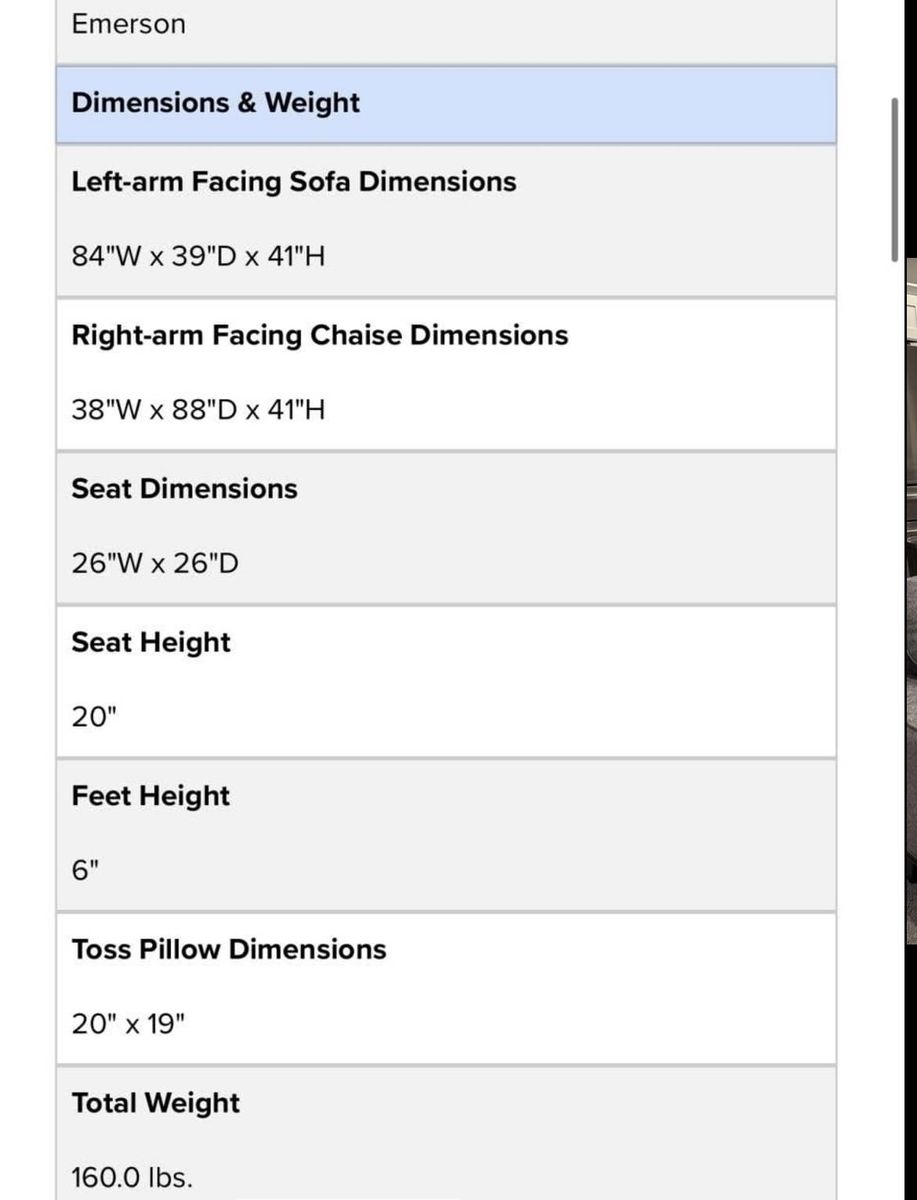Select the Seat Height heading

point(150,642)
